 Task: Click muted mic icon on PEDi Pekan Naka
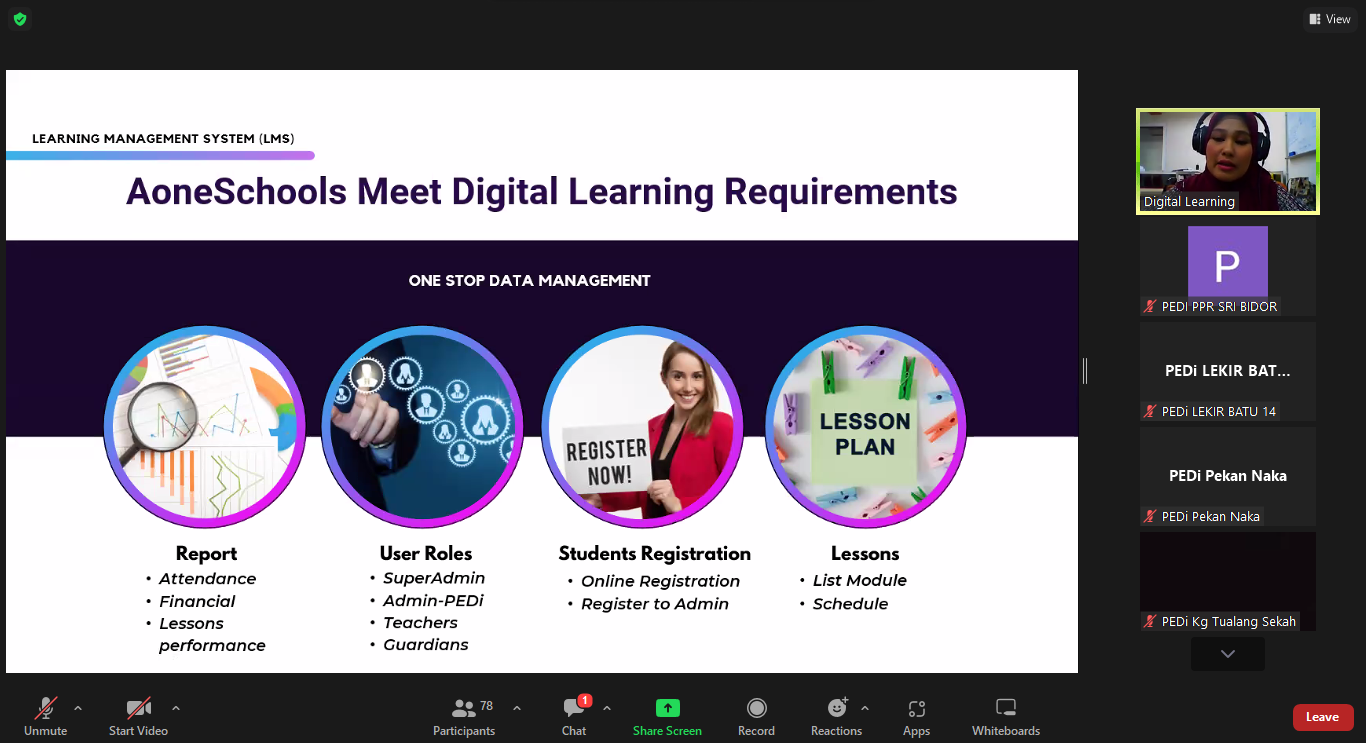click(1151, 516)
